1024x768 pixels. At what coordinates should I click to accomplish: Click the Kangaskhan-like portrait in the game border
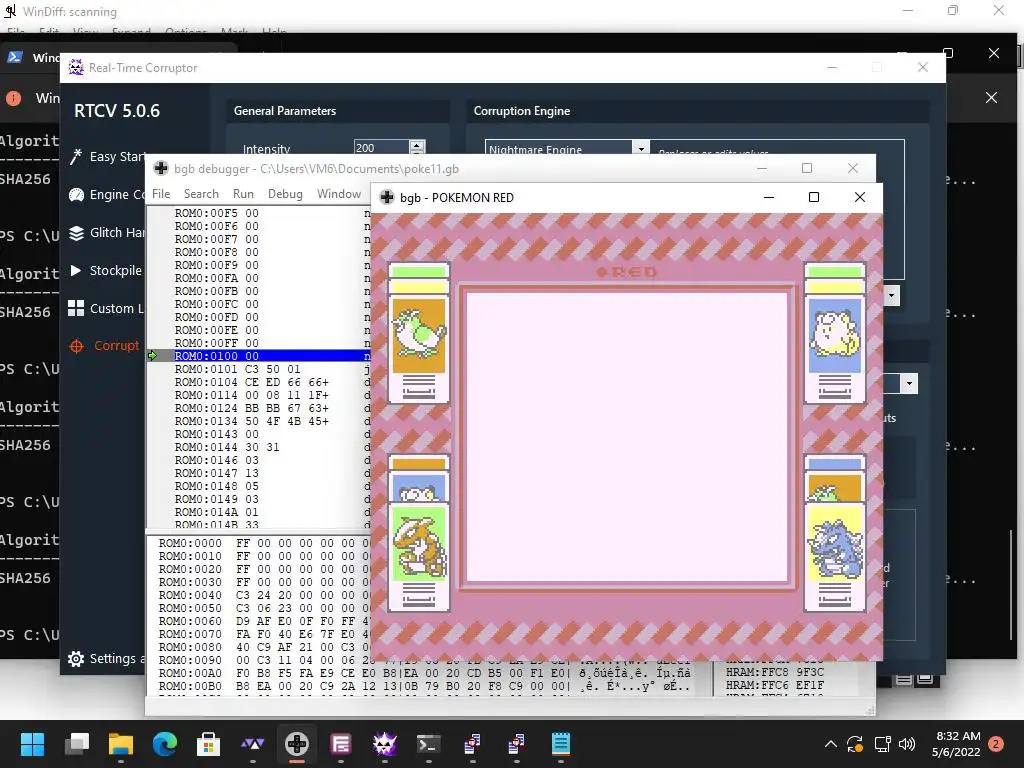(x=419, y=542)
